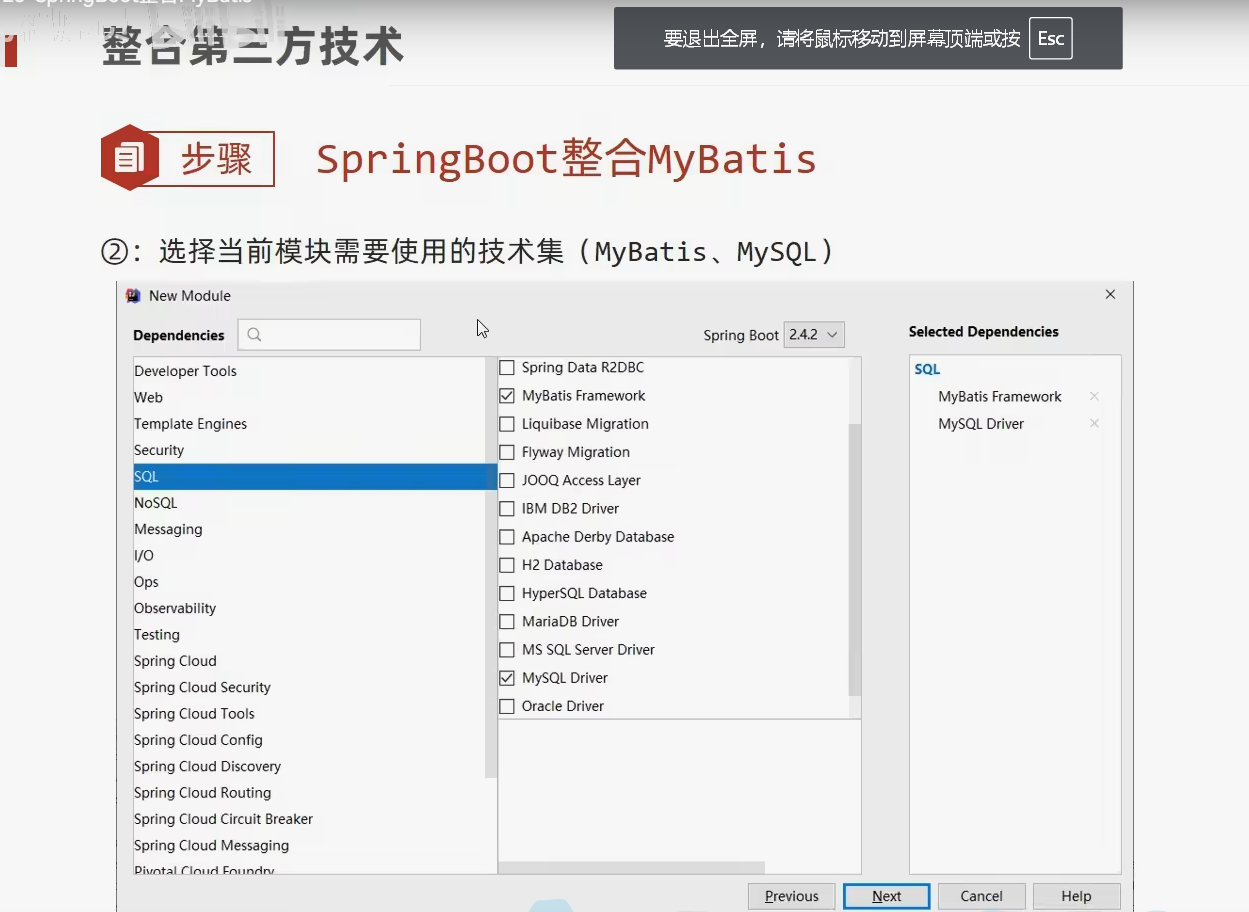
Task: Select MyBatis Framework in Selected Dependencies
Action: click(x=999, y=397)
